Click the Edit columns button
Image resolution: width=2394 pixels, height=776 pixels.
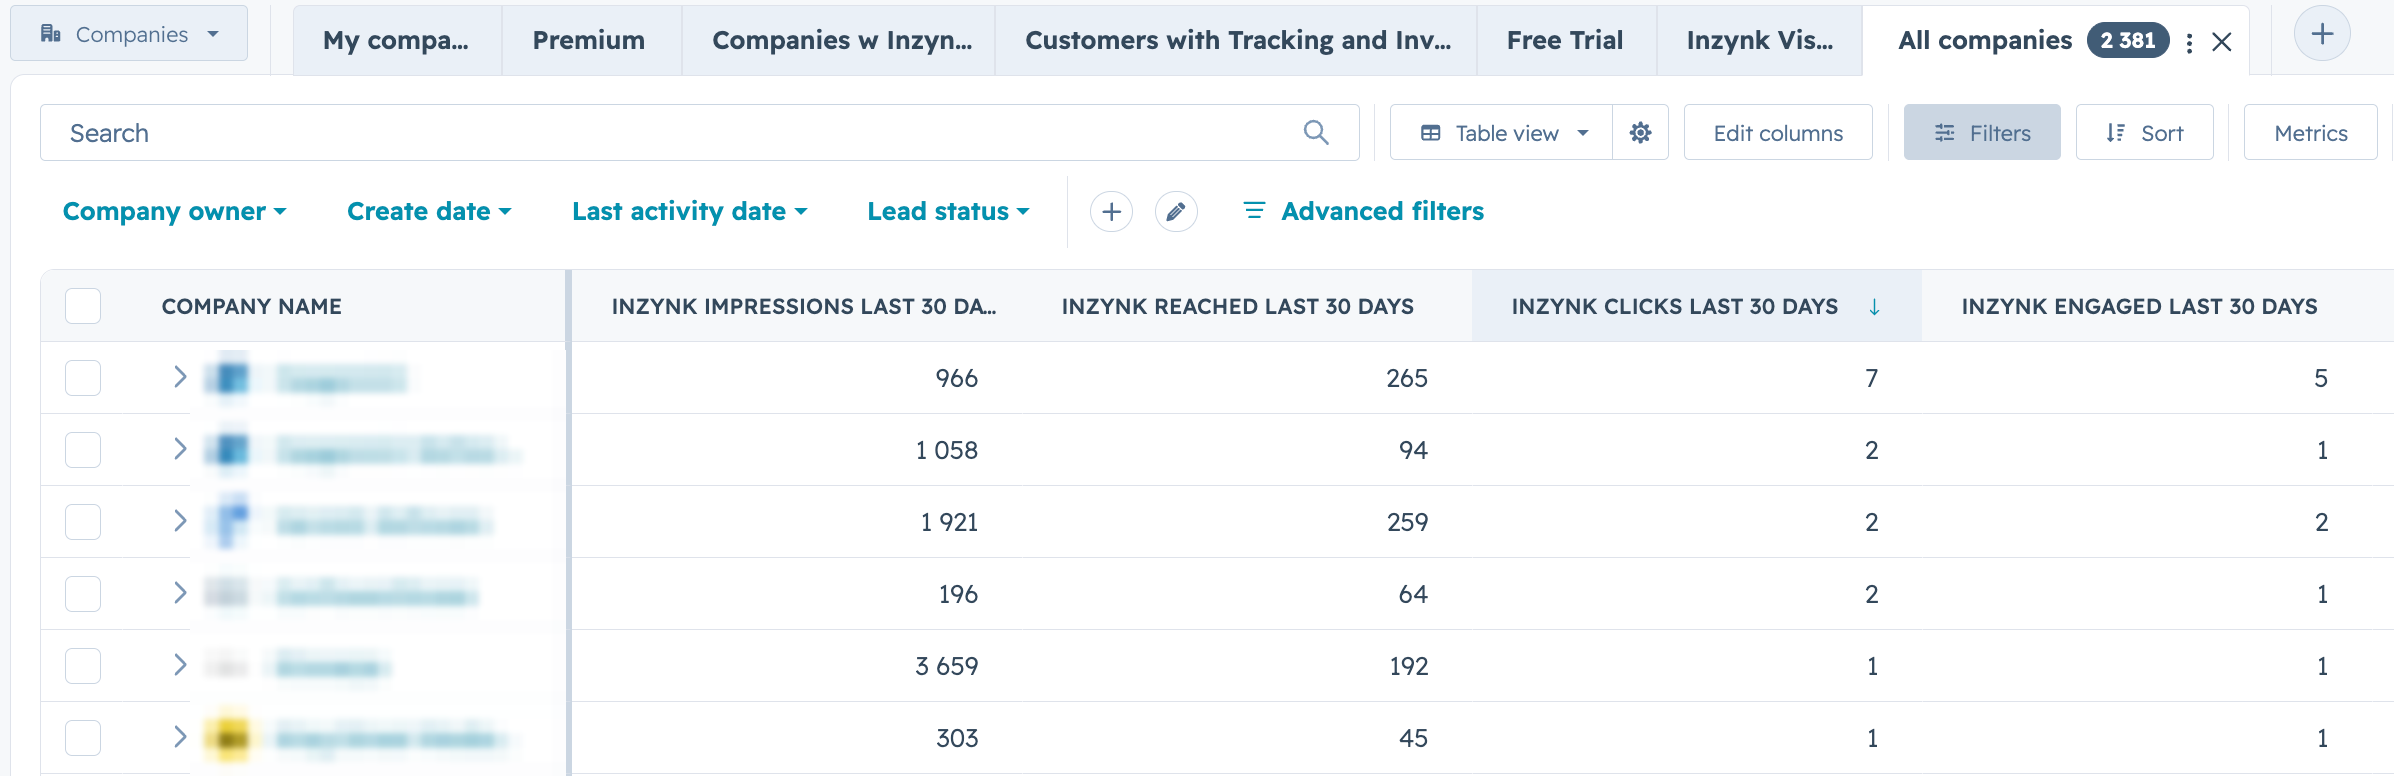(1778, 132)
